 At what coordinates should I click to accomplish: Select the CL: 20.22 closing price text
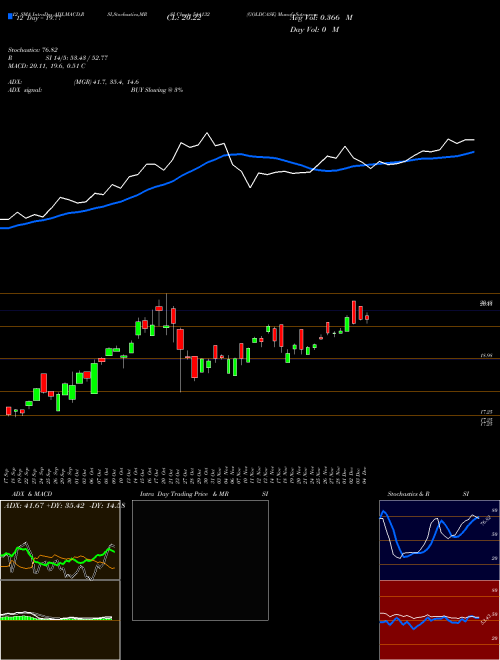coord(184,18)
